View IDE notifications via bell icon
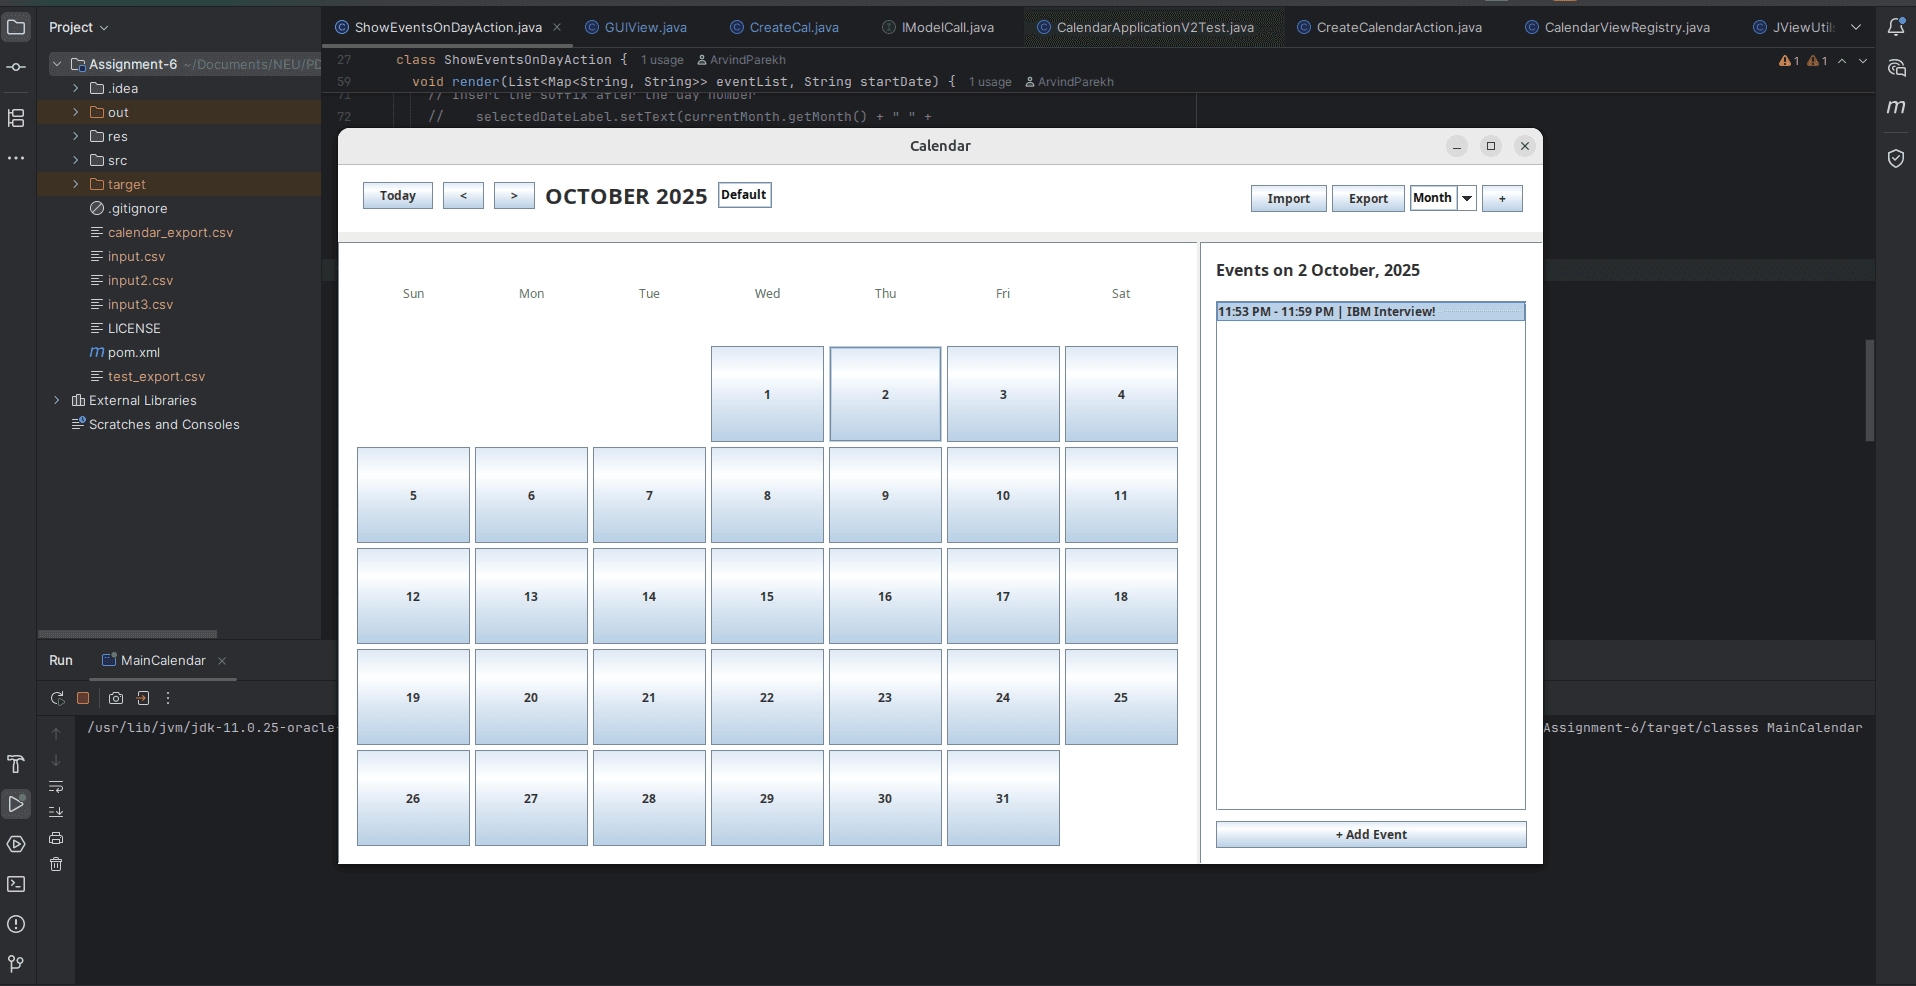Image resolution: width=1916 pixels, height=986 pixels. [1895, 27]
